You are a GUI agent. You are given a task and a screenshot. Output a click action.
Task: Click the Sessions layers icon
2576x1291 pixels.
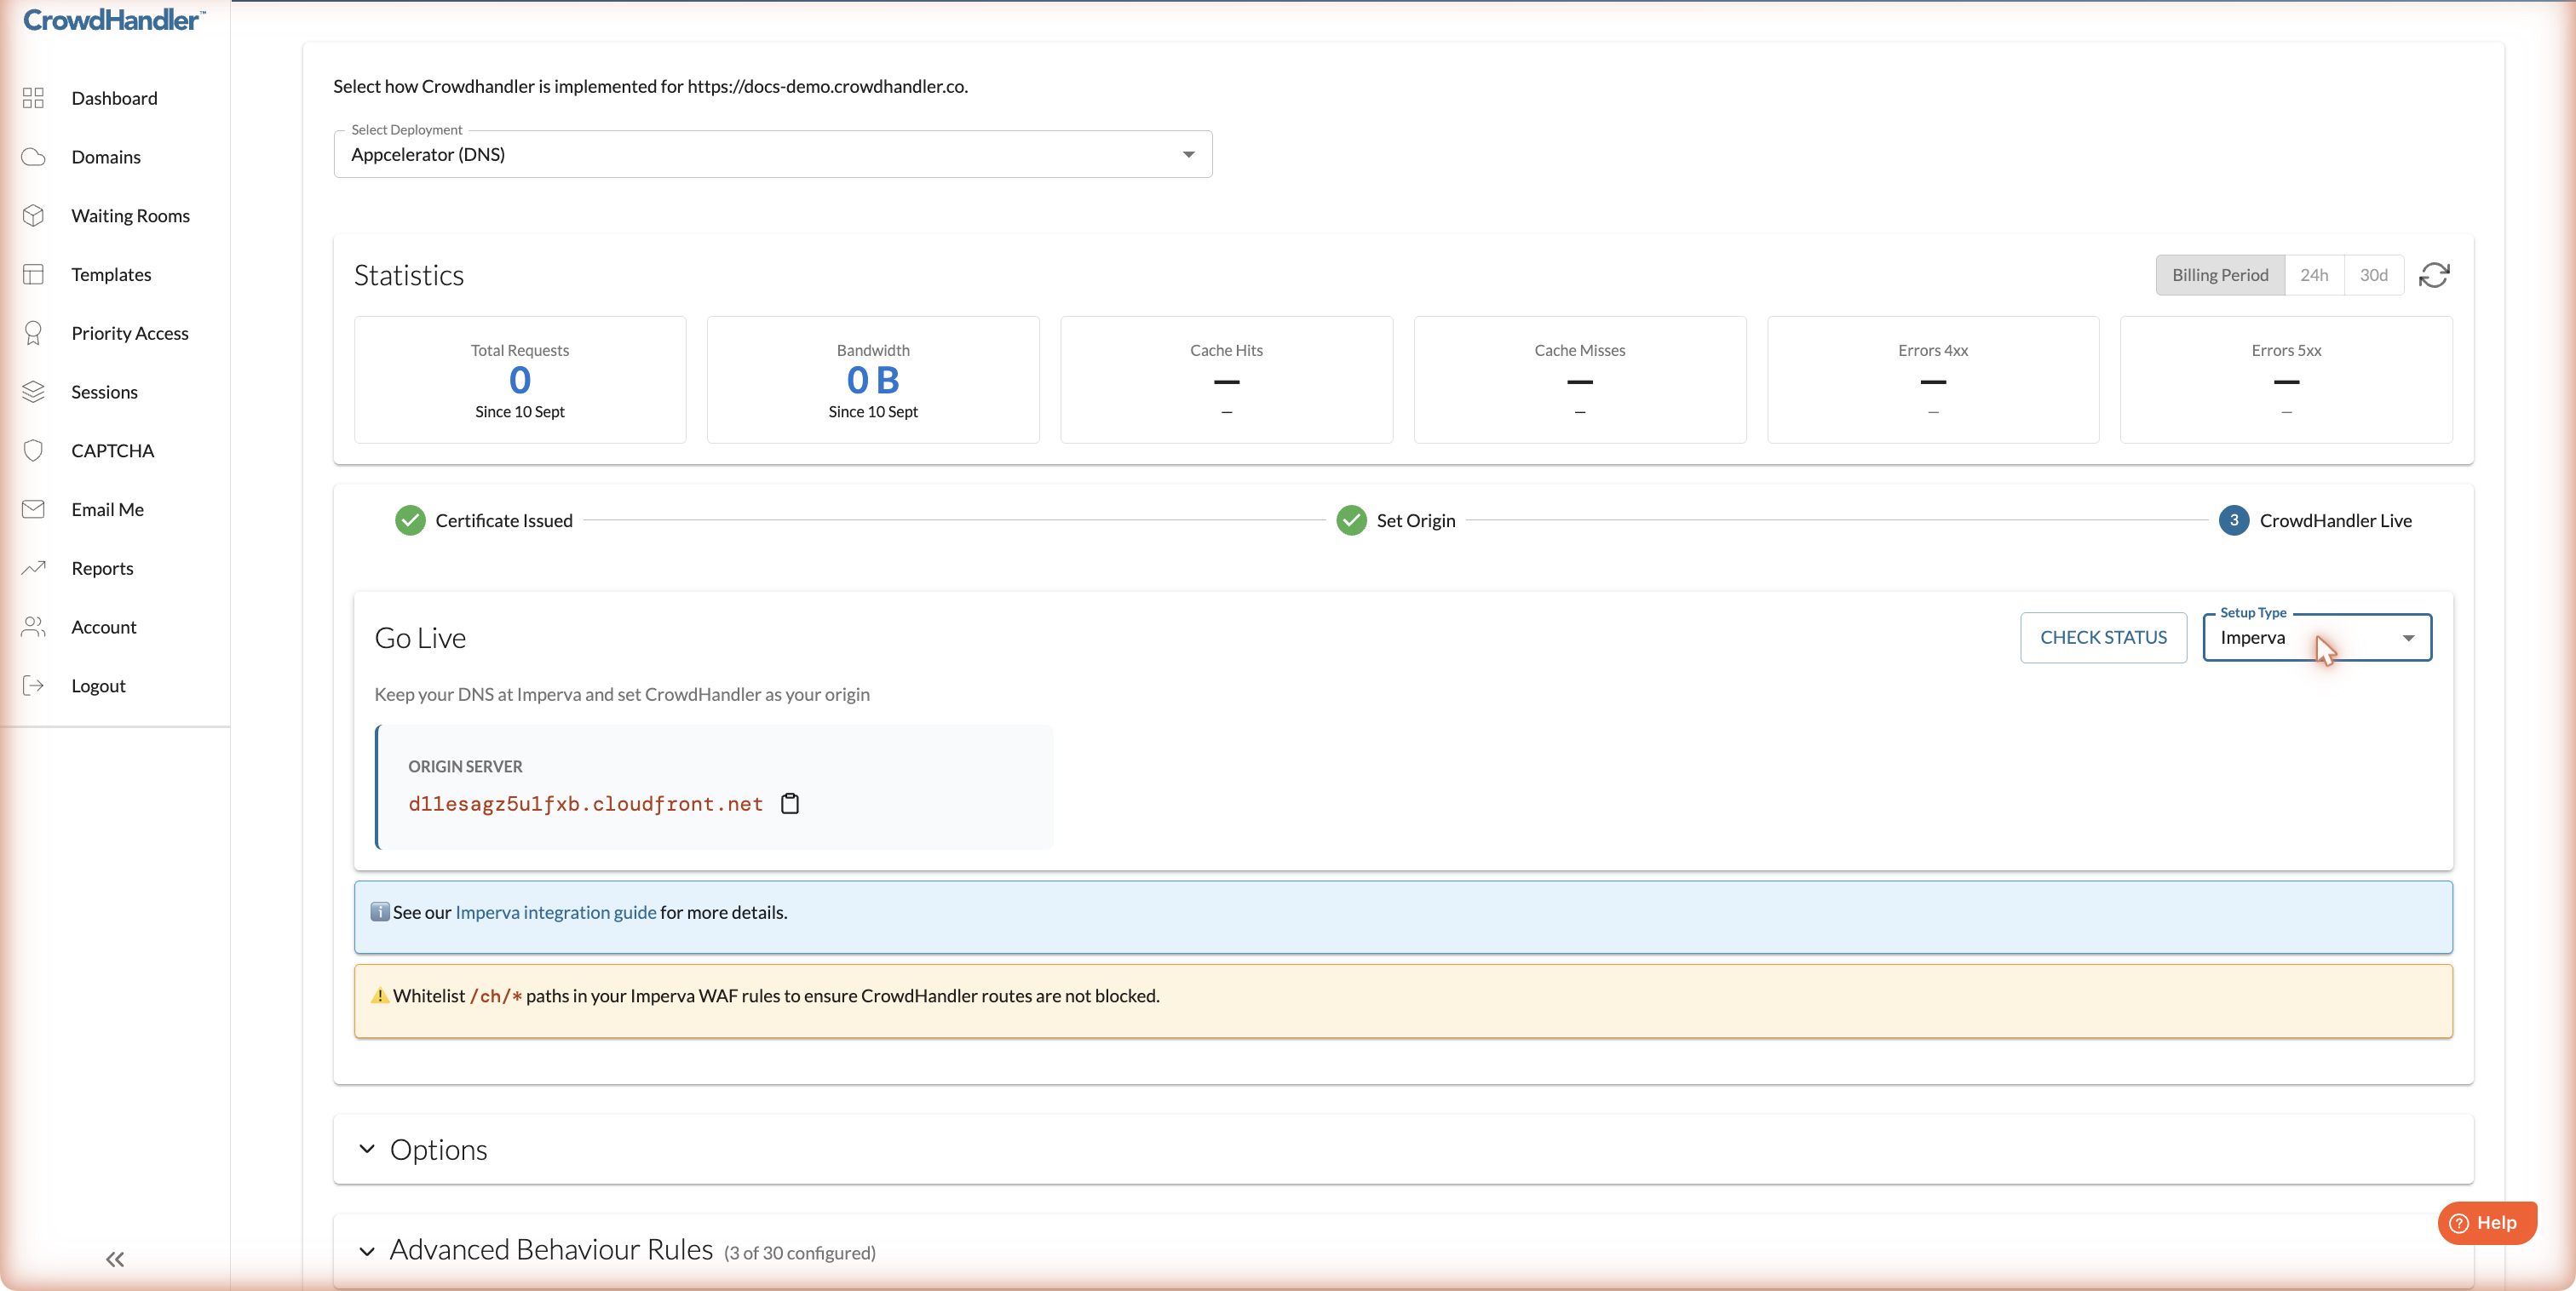pos(33,392)
